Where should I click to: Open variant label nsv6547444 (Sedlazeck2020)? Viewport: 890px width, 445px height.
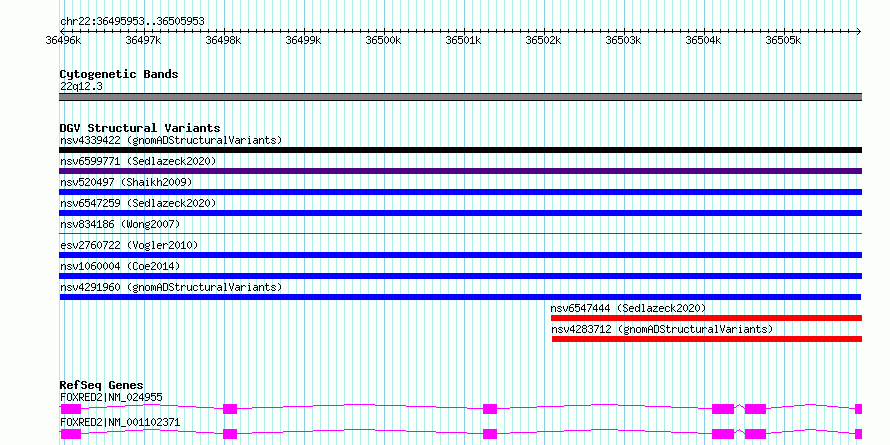pos(628,308)
